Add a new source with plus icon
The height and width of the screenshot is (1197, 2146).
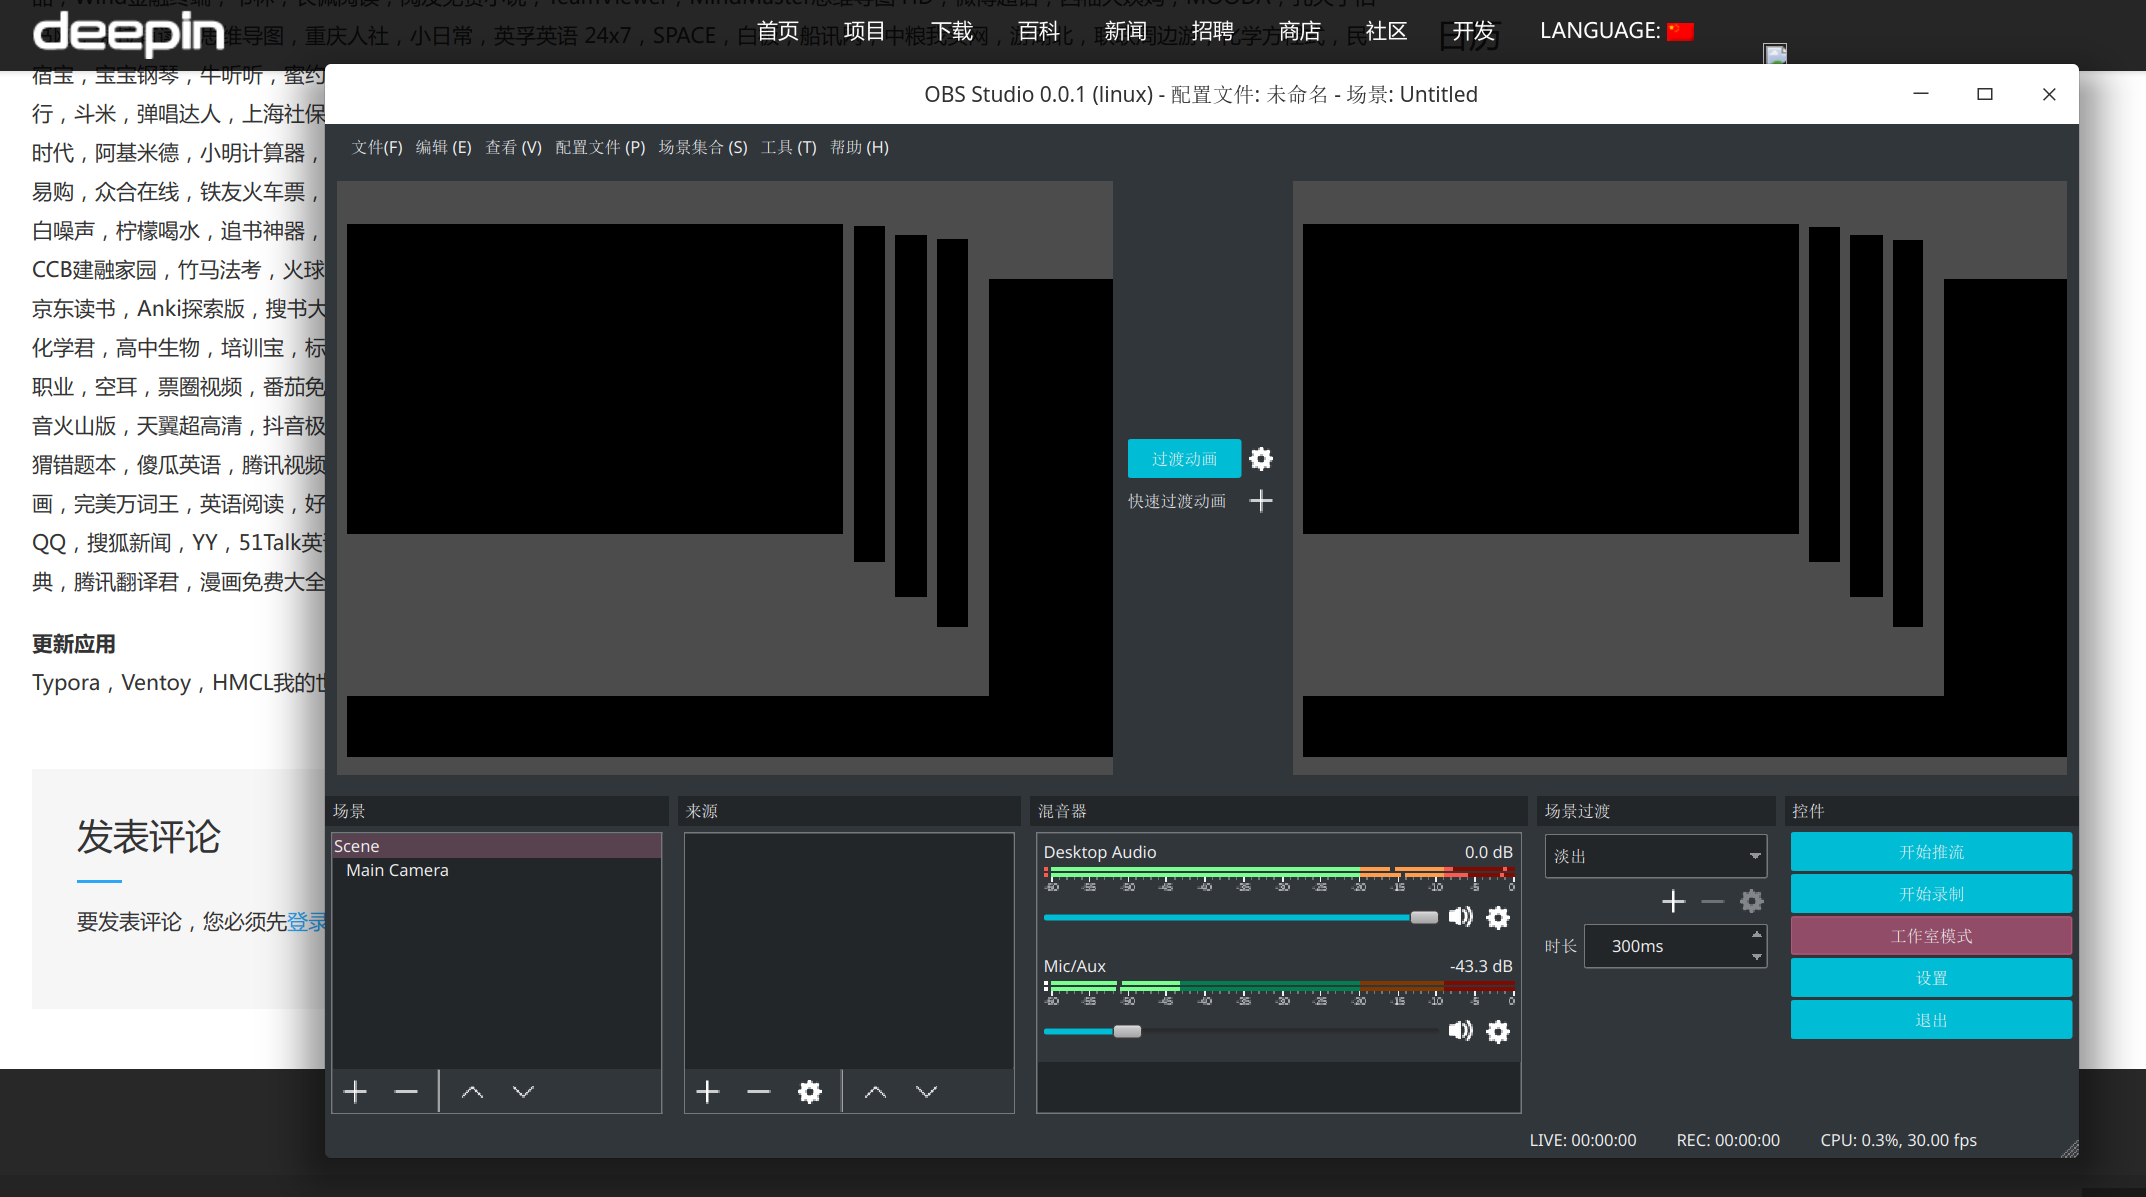point(708,1092)
